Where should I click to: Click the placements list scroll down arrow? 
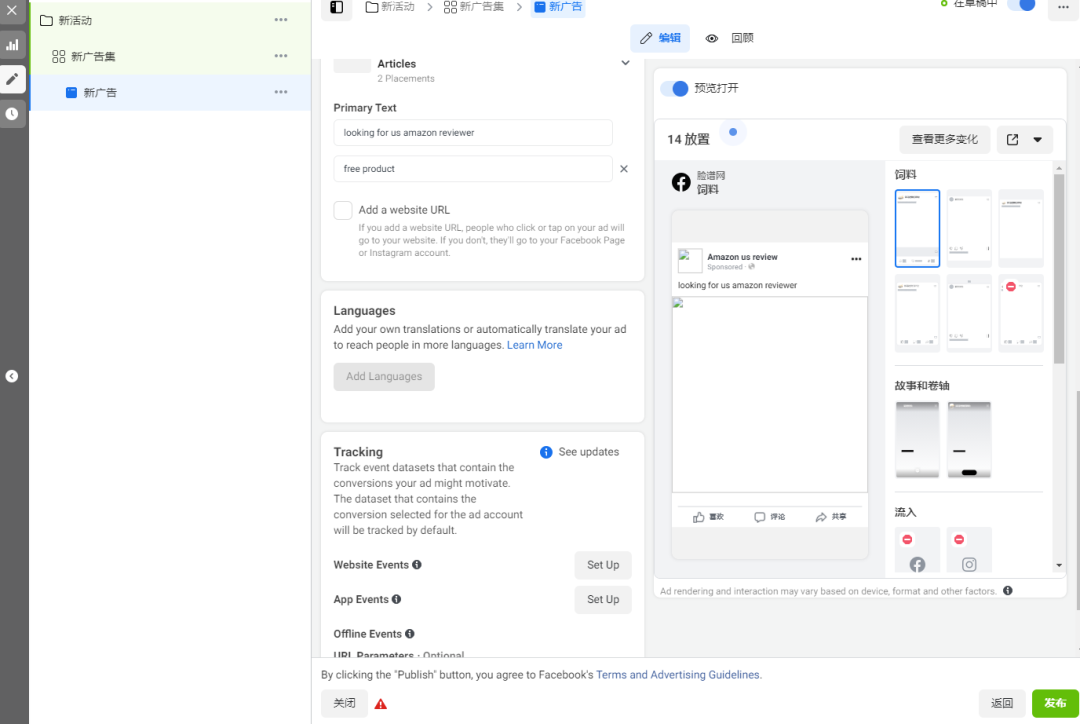(x=1059, y=566)
